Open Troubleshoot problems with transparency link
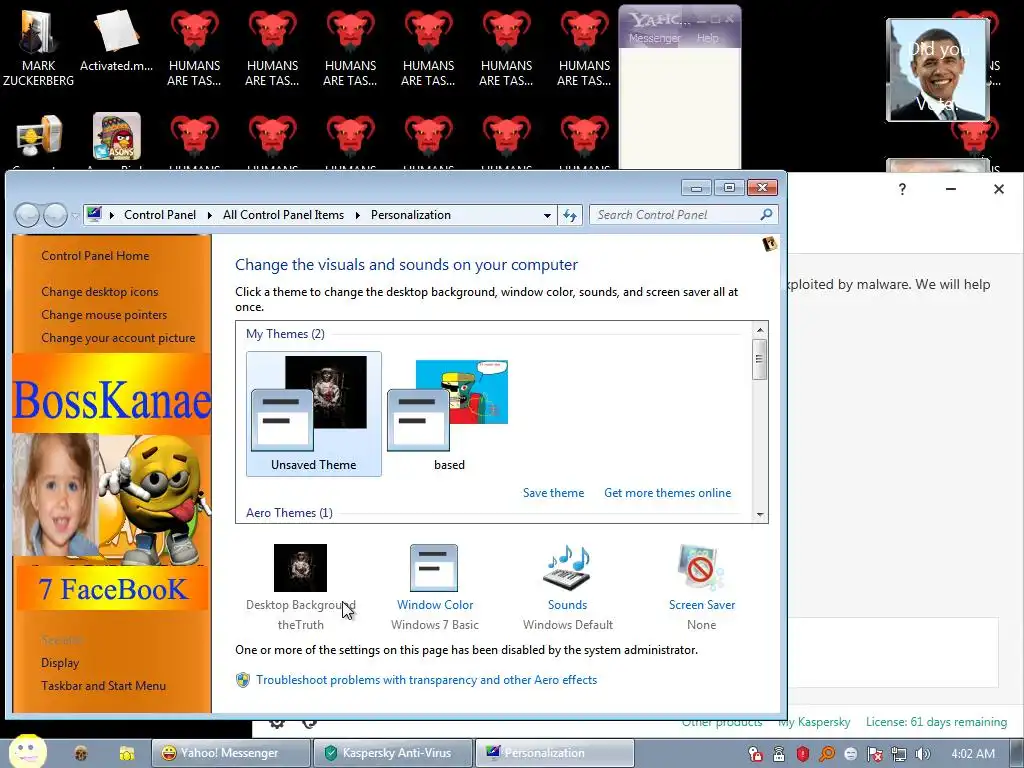1024x768 pixels. [x=426, y=680]
